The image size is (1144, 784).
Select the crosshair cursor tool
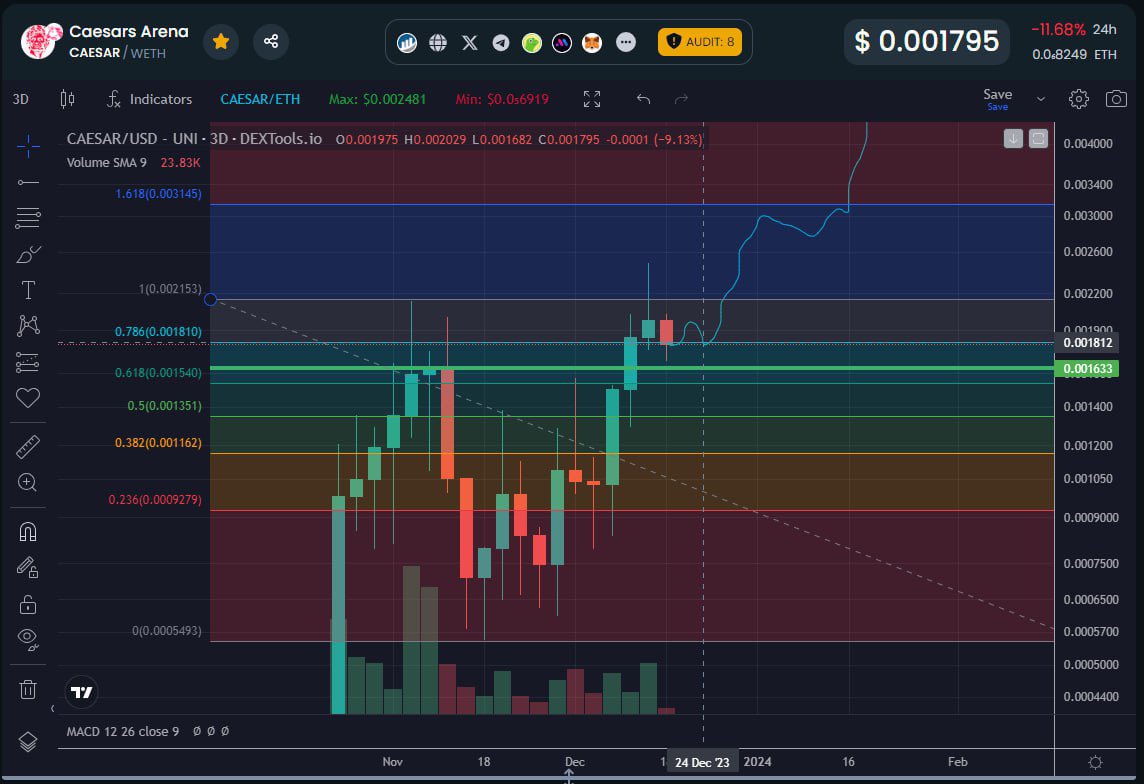pyautogui.click(x=28, y=146)
